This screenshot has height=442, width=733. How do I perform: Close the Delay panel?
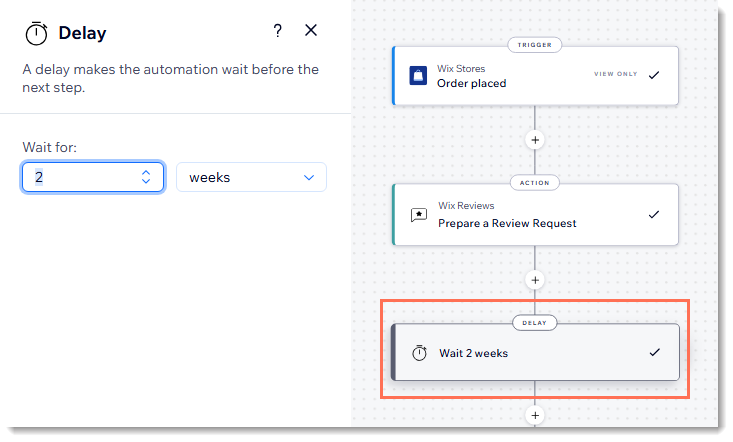coord(311,31)
